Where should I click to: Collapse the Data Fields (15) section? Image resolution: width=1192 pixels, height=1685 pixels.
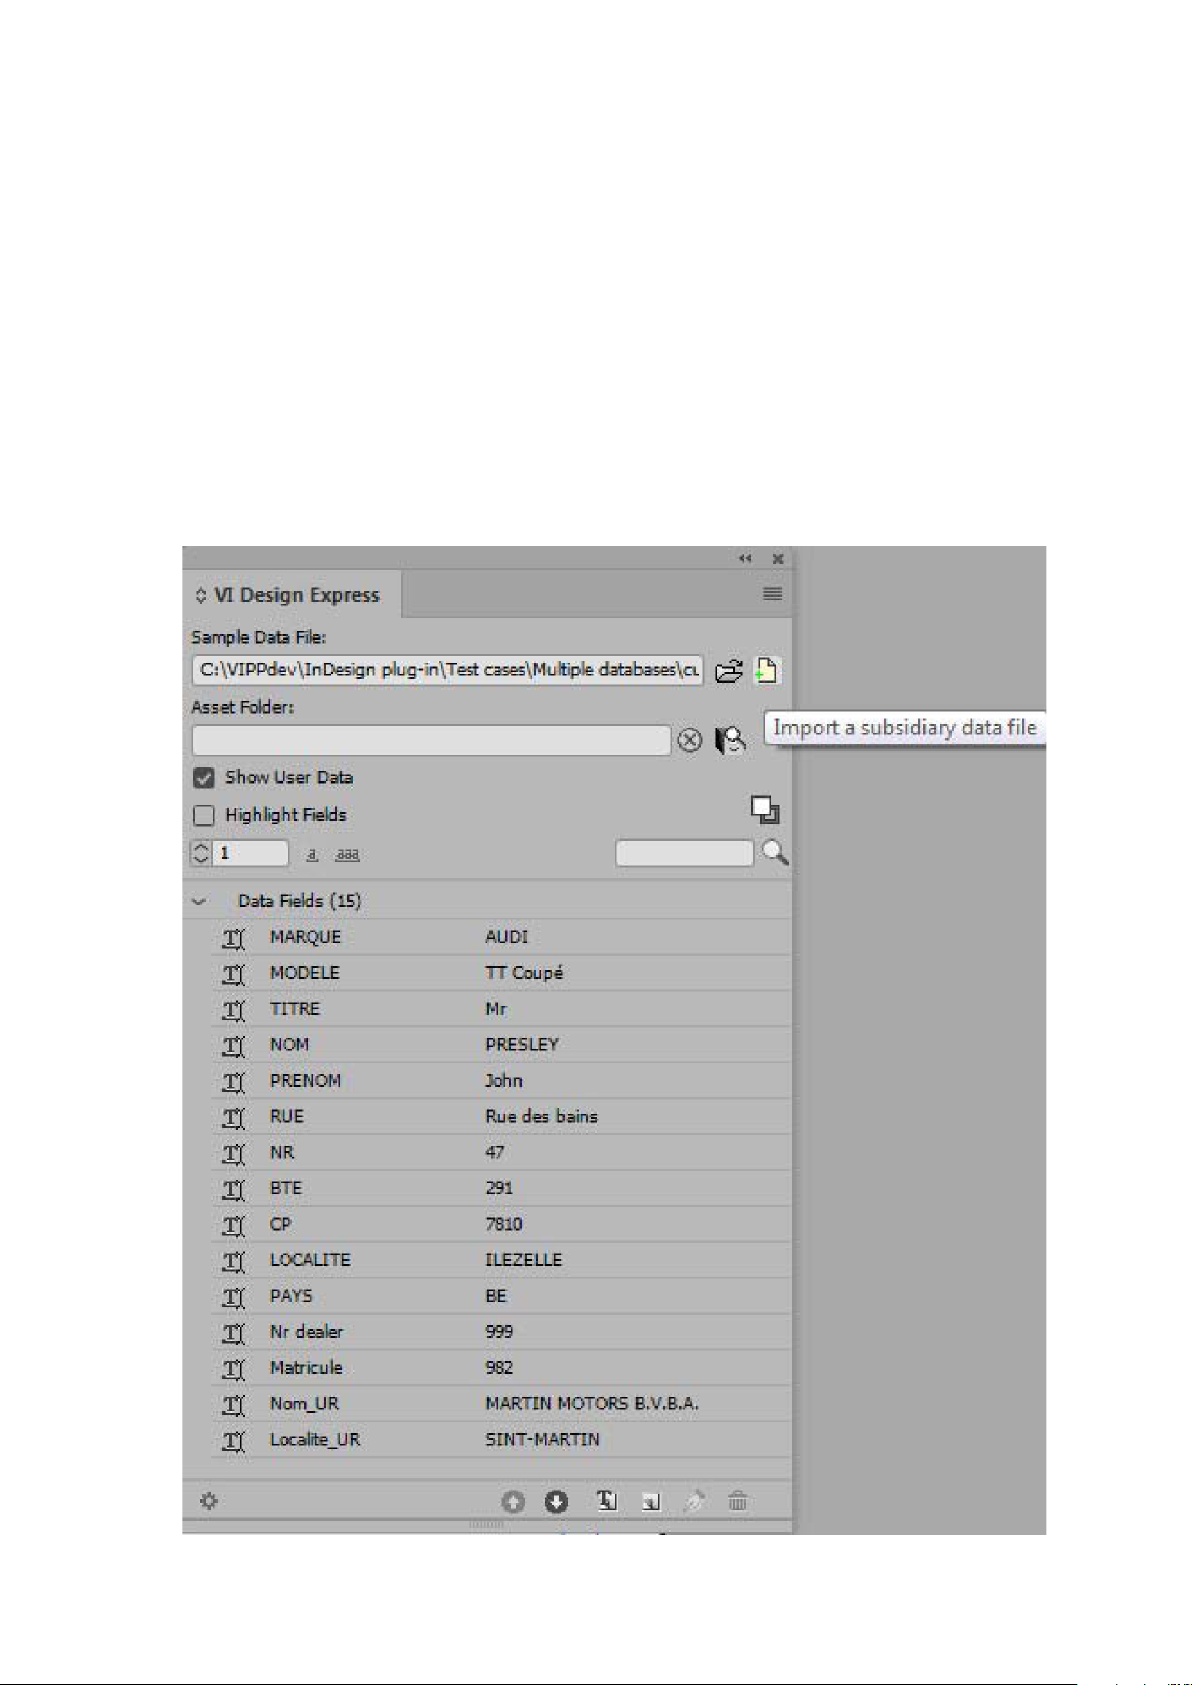tap(200, 901)
